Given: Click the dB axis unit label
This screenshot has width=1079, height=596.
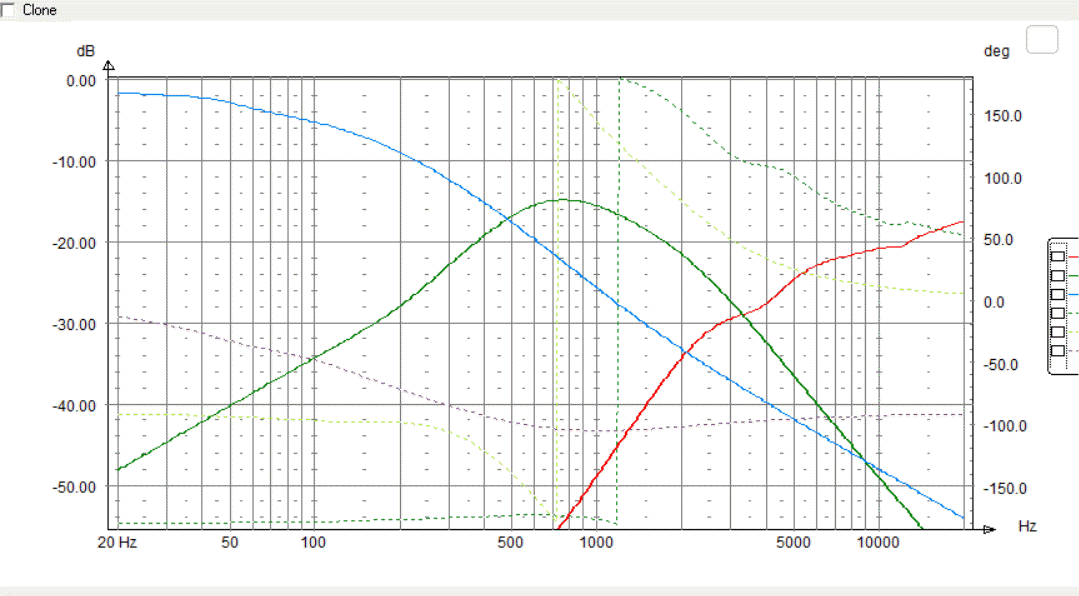Looking at the screenshot, I should [x=85, y=52].
